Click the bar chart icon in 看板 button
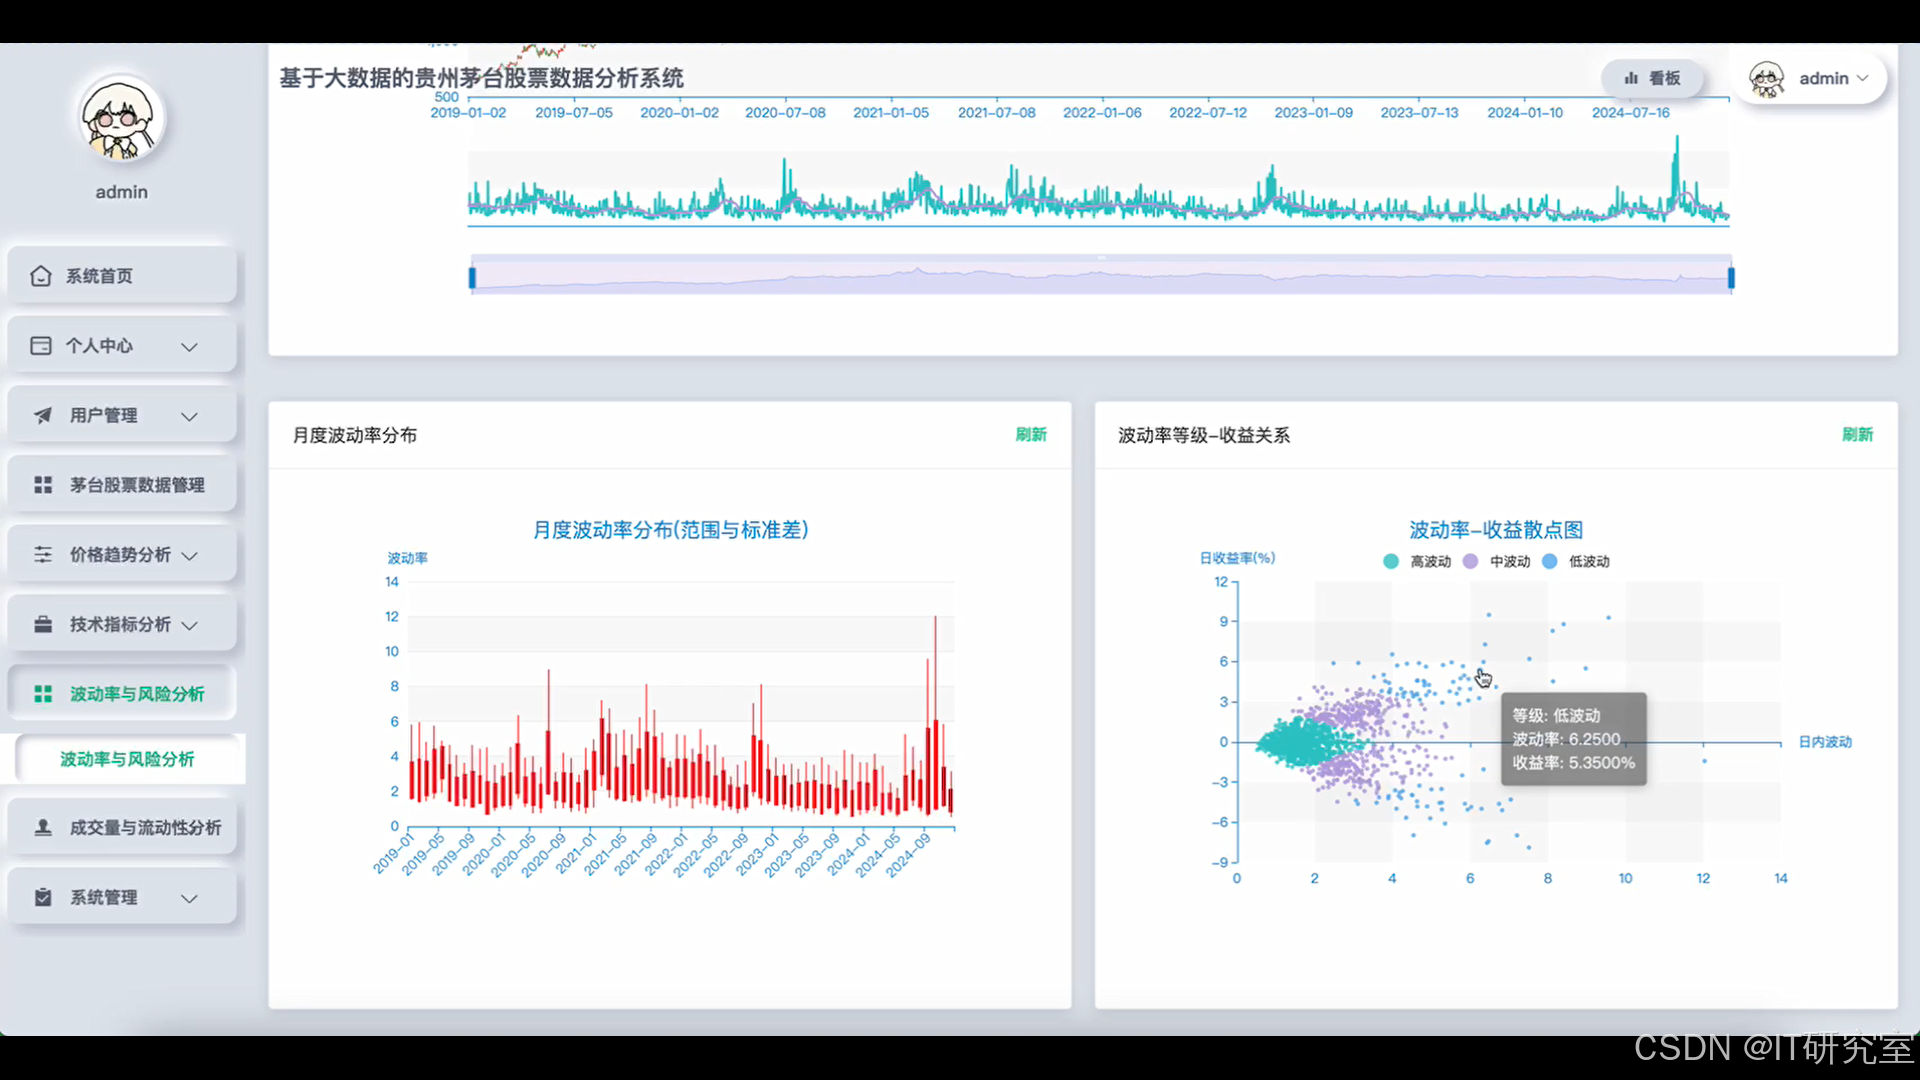 click(x=1631, y=78)
